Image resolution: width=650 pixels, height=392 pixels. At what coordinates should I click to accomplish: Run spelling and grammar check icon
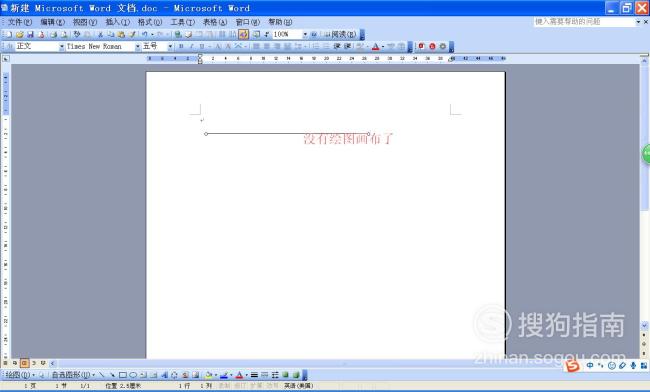pos(77,34)
